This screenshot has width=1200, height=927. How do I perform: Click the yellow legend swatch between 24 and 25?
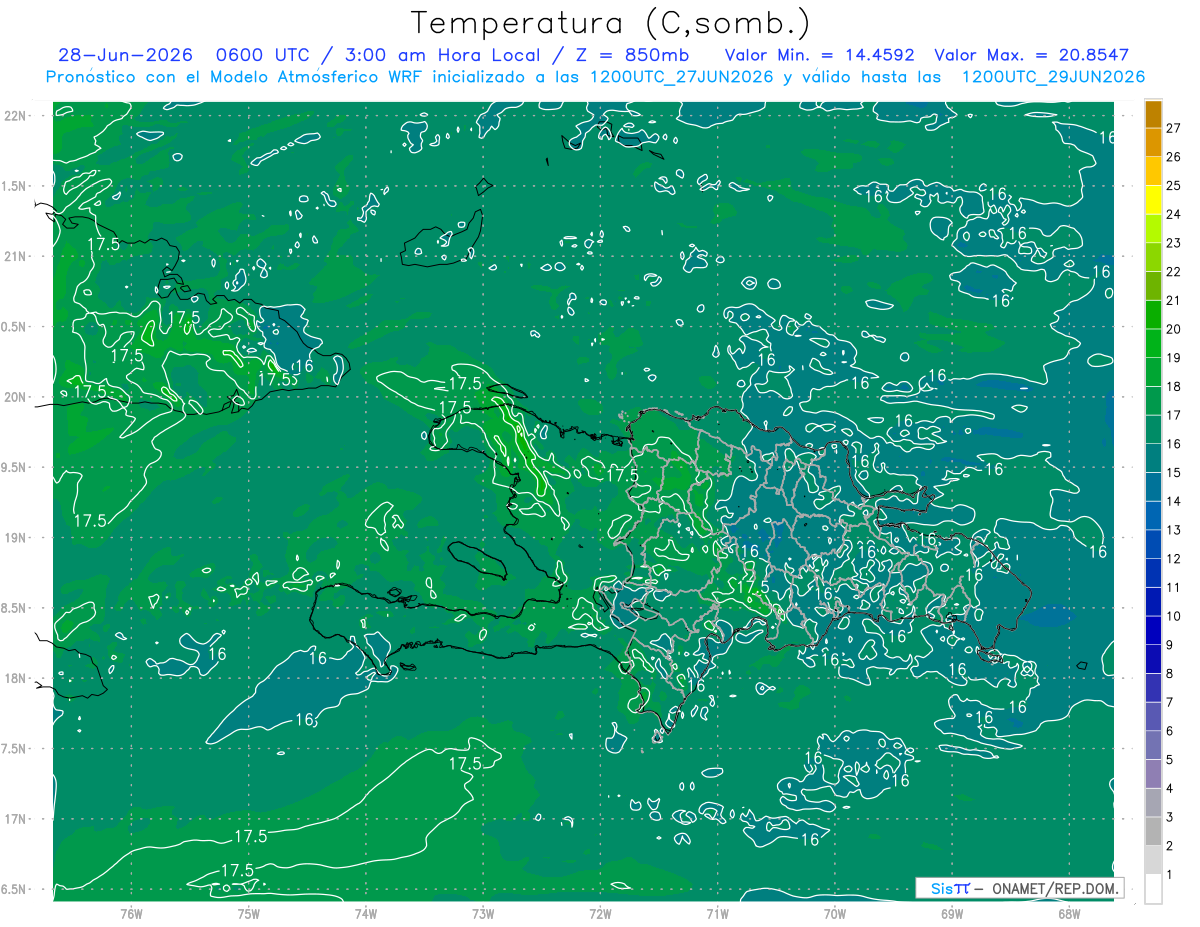coord(1153,199)
